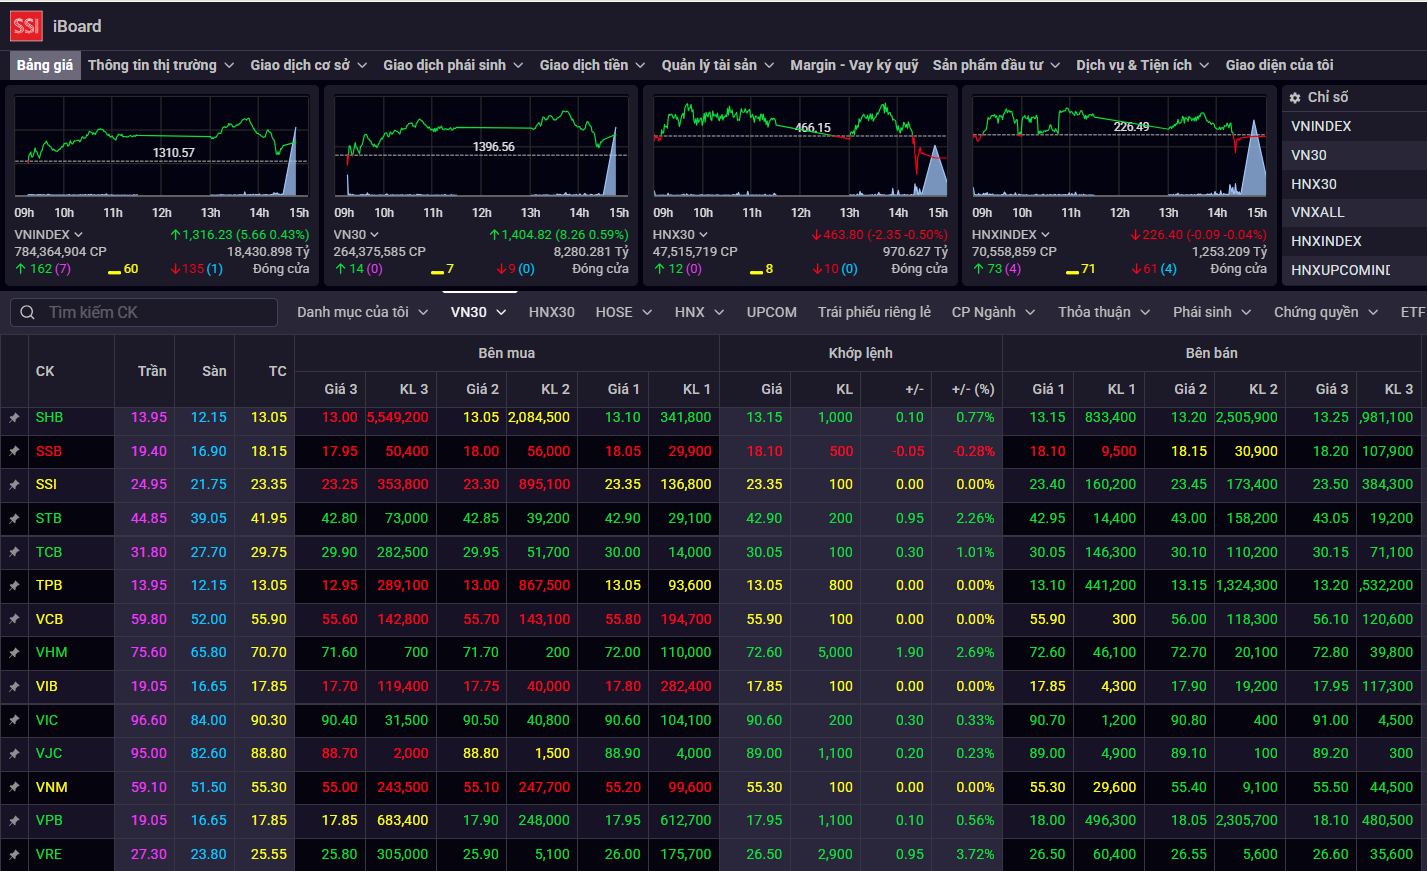Image resolution: width=1427 pixels, height=871 pixels.
Task: Switch to the HOSE tab
Action: (x=624, y=312)
